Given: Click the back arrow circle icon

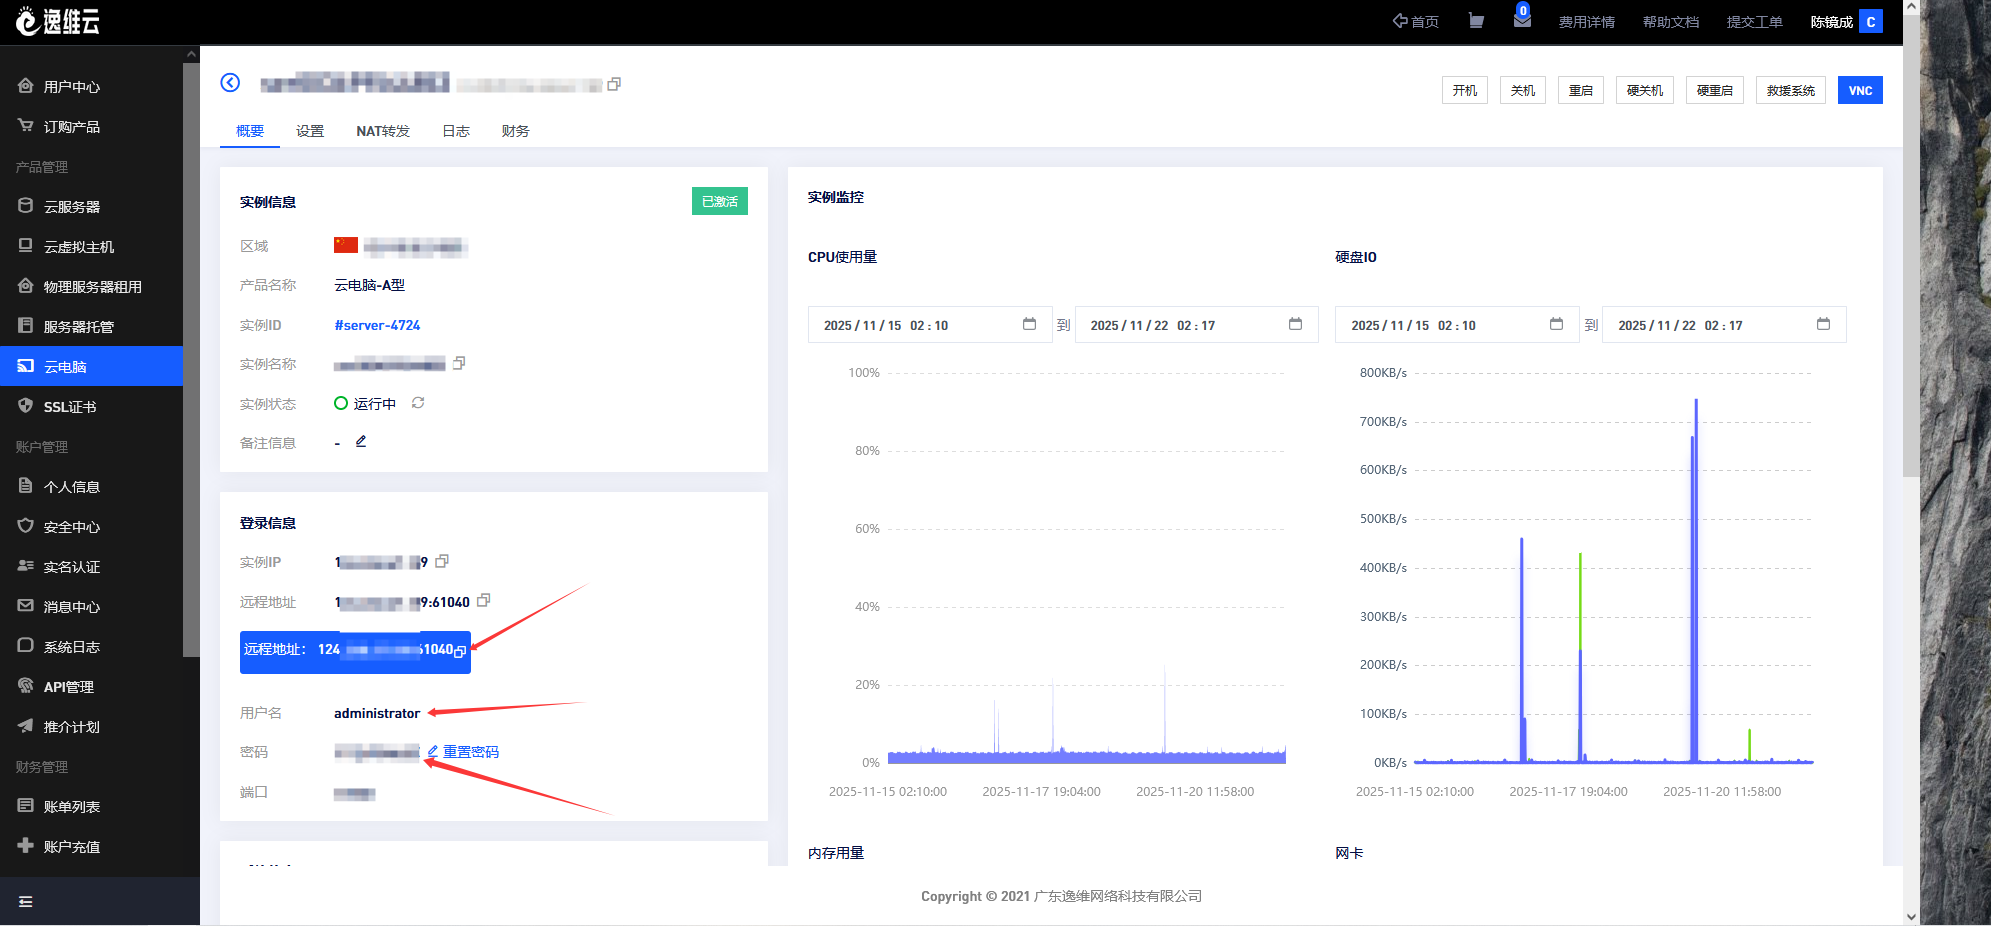Looking at the screenshot, I should [230, 83].
